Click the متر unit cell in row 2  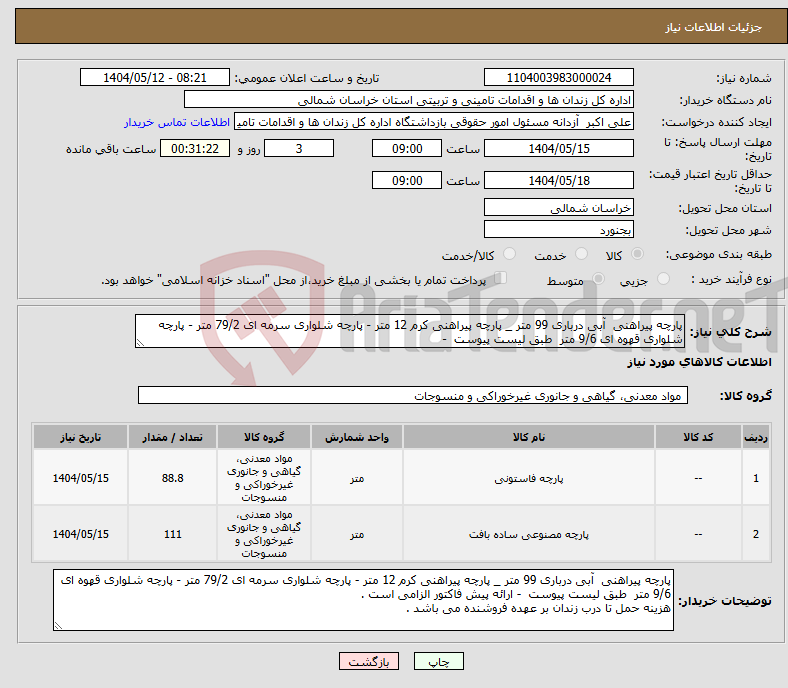click(357, 534)
